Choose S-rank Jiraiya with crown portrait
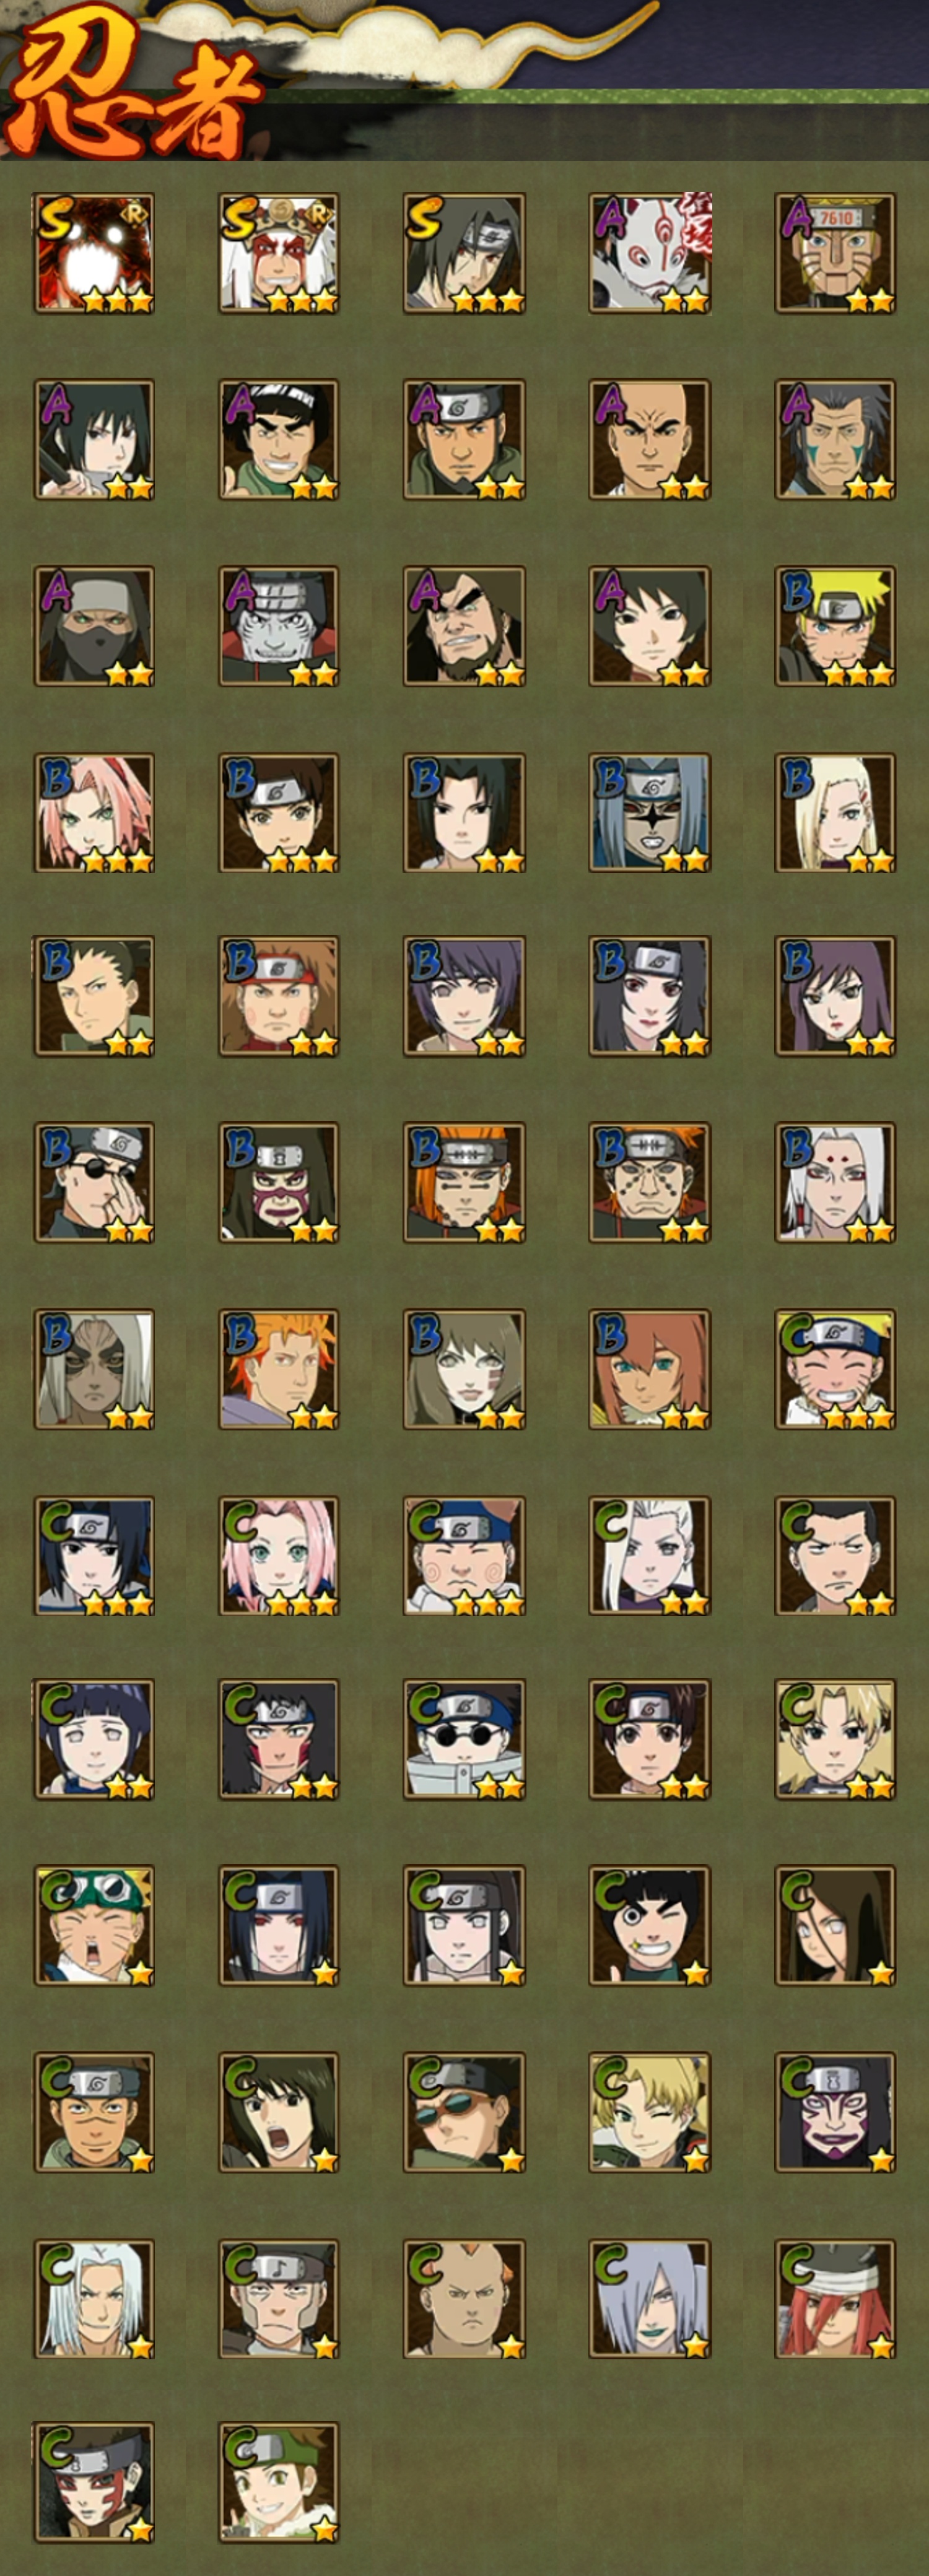The image size is (929, 2576). pos(279,254)
